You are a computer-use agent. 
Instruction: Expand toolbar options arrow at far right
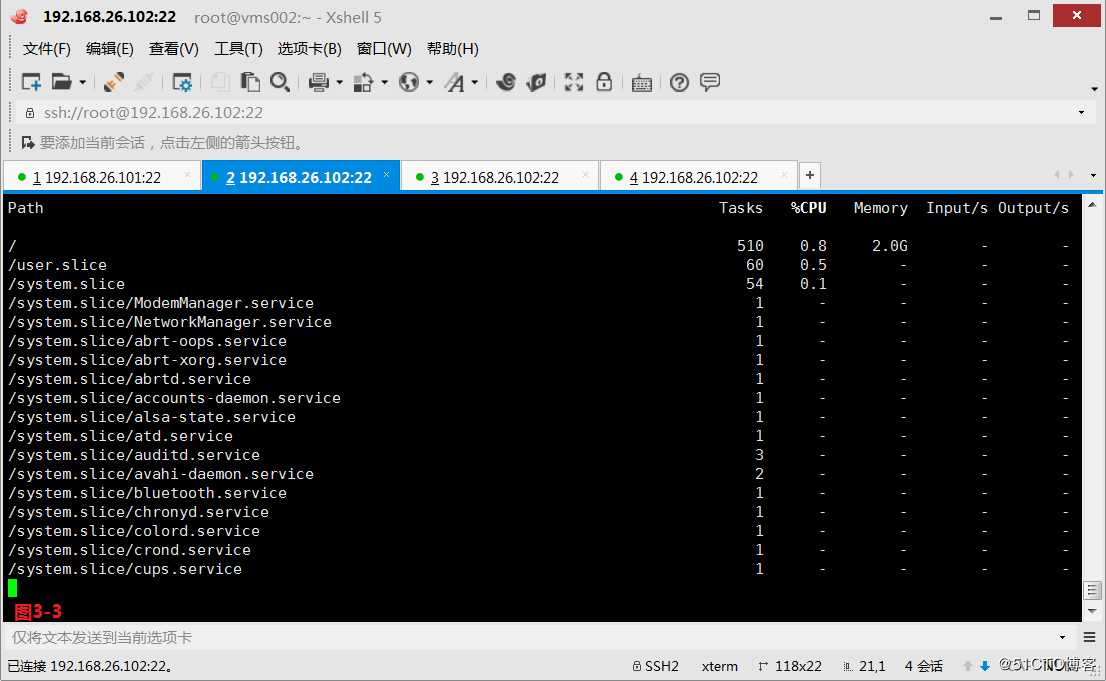point(1094,89)
